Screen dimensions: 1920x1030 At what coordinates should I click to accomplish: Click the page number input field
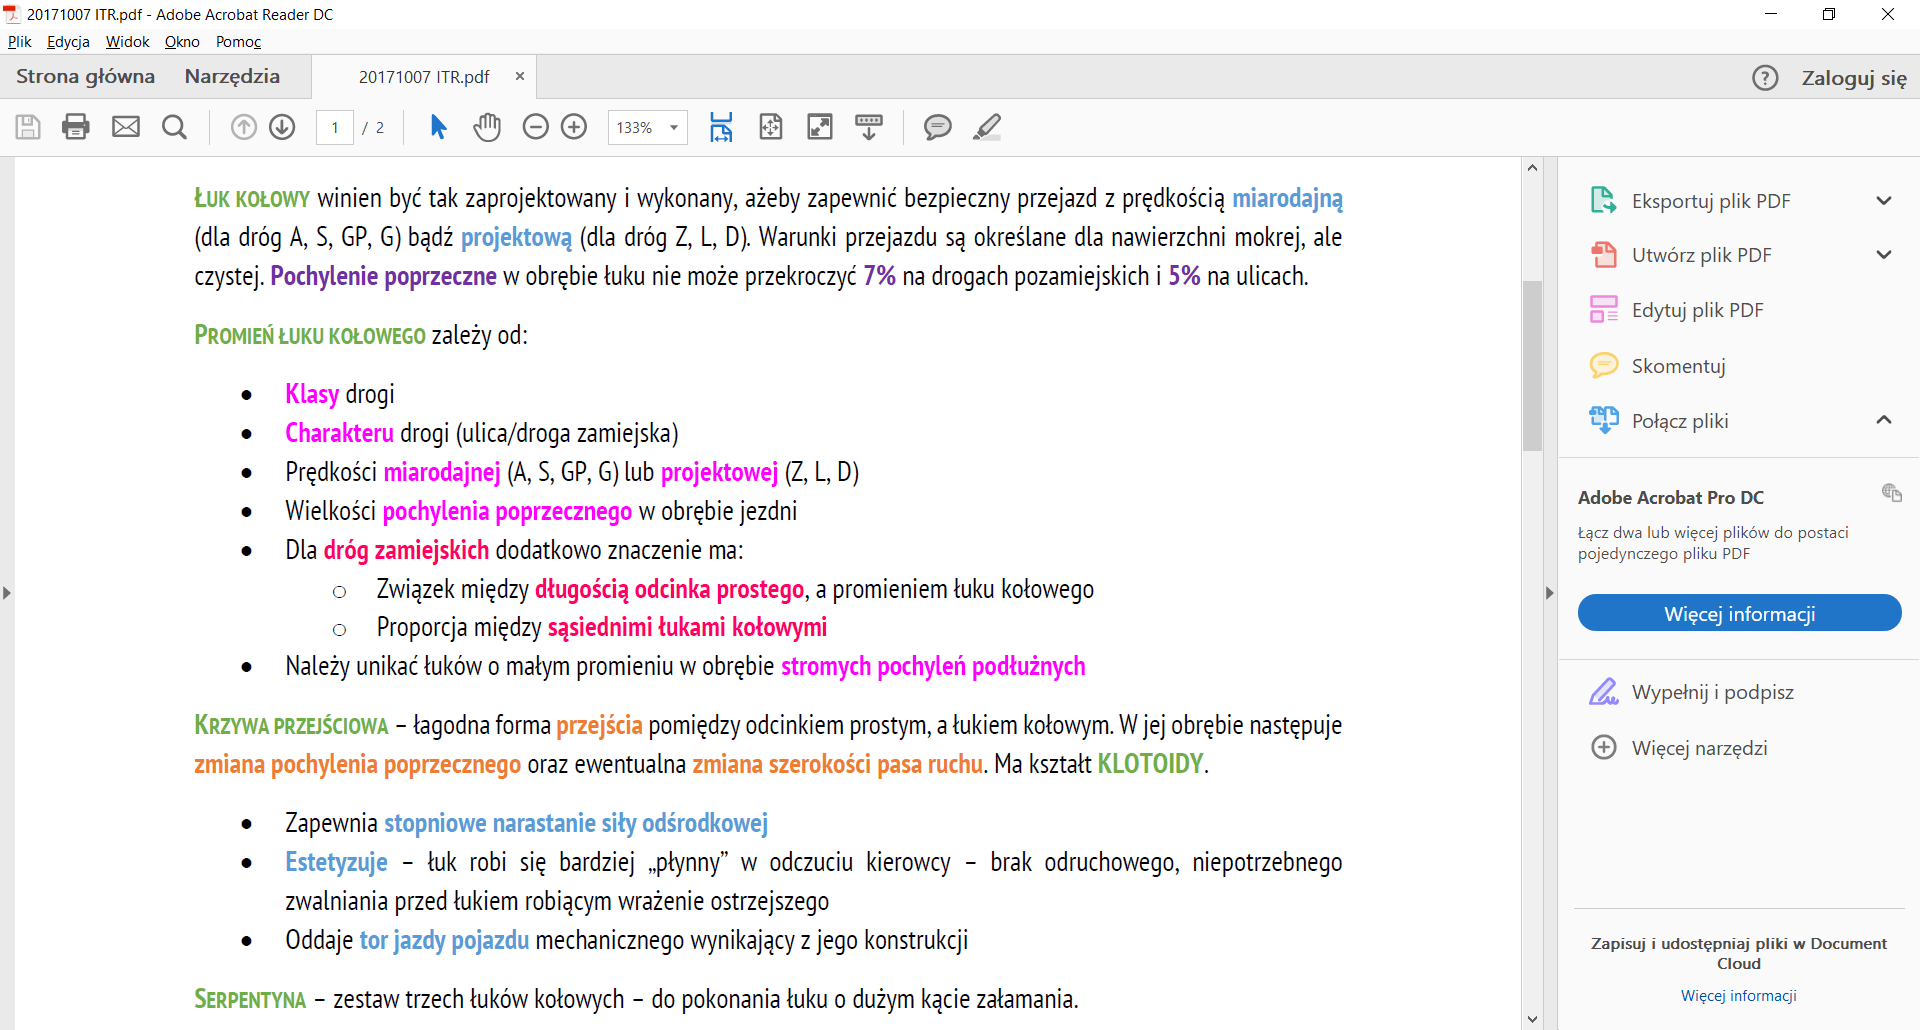[335, 128]
